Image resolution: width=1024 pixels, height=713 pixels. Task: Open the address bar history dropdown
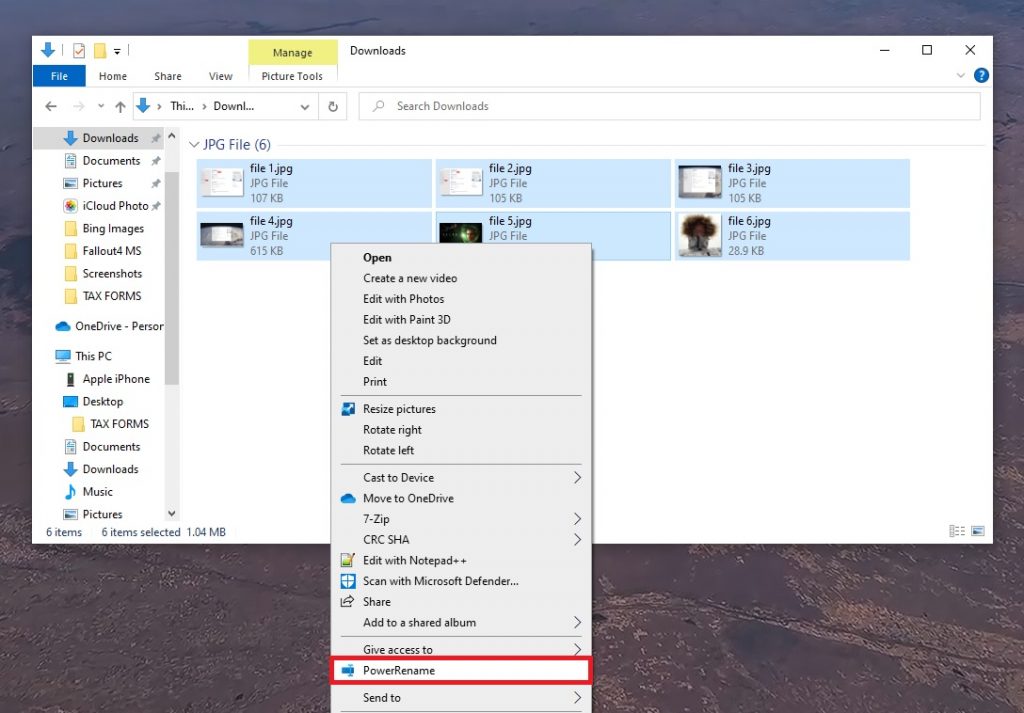point(305,106)
